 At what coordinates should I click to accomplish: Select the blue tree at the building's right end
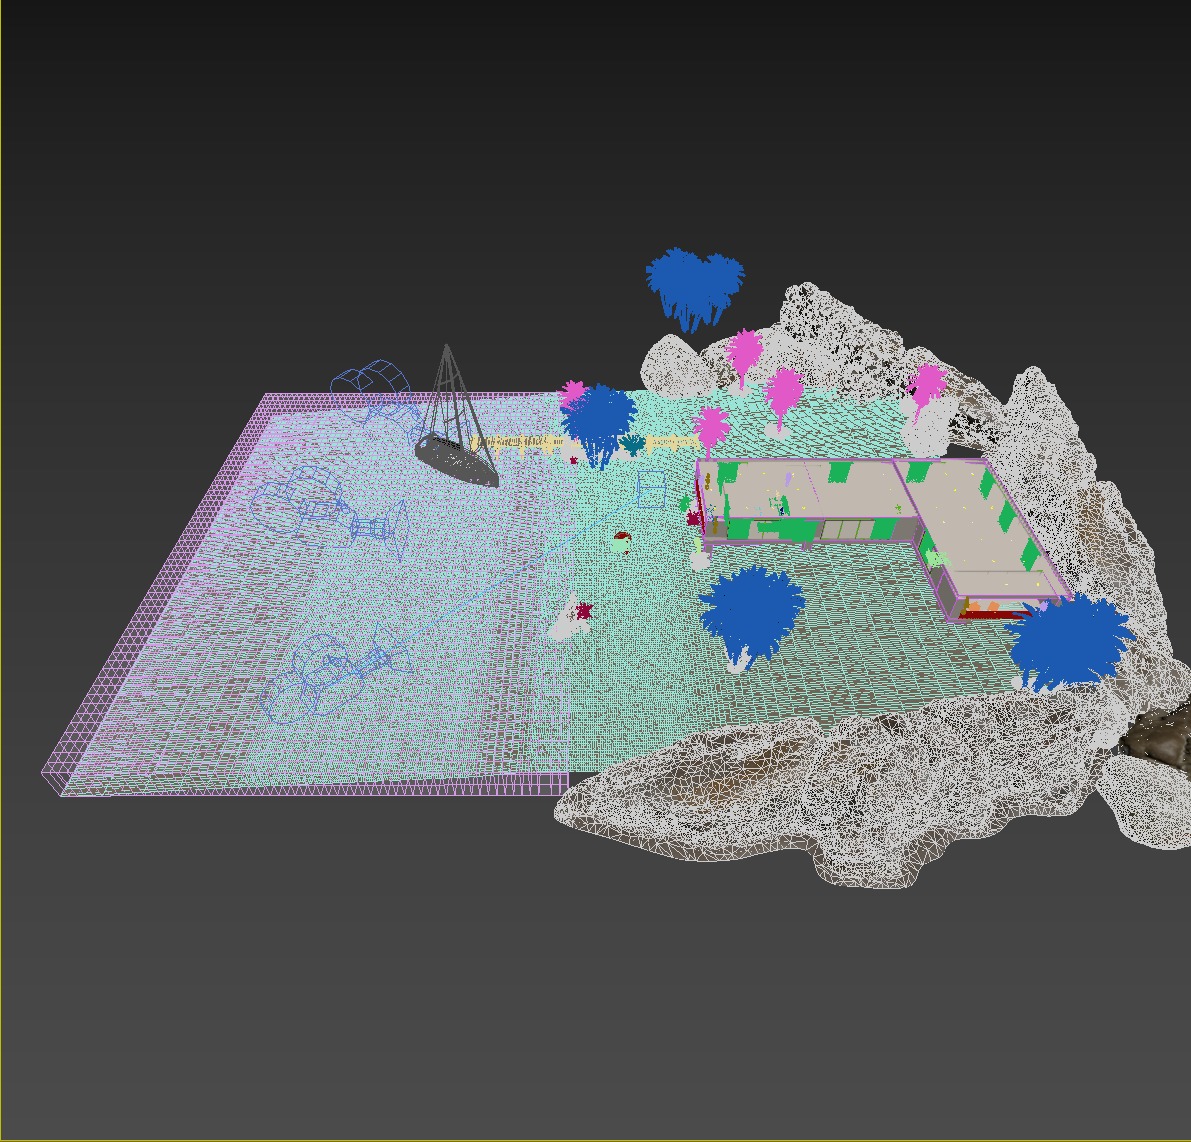click(x=1069, y=643)
